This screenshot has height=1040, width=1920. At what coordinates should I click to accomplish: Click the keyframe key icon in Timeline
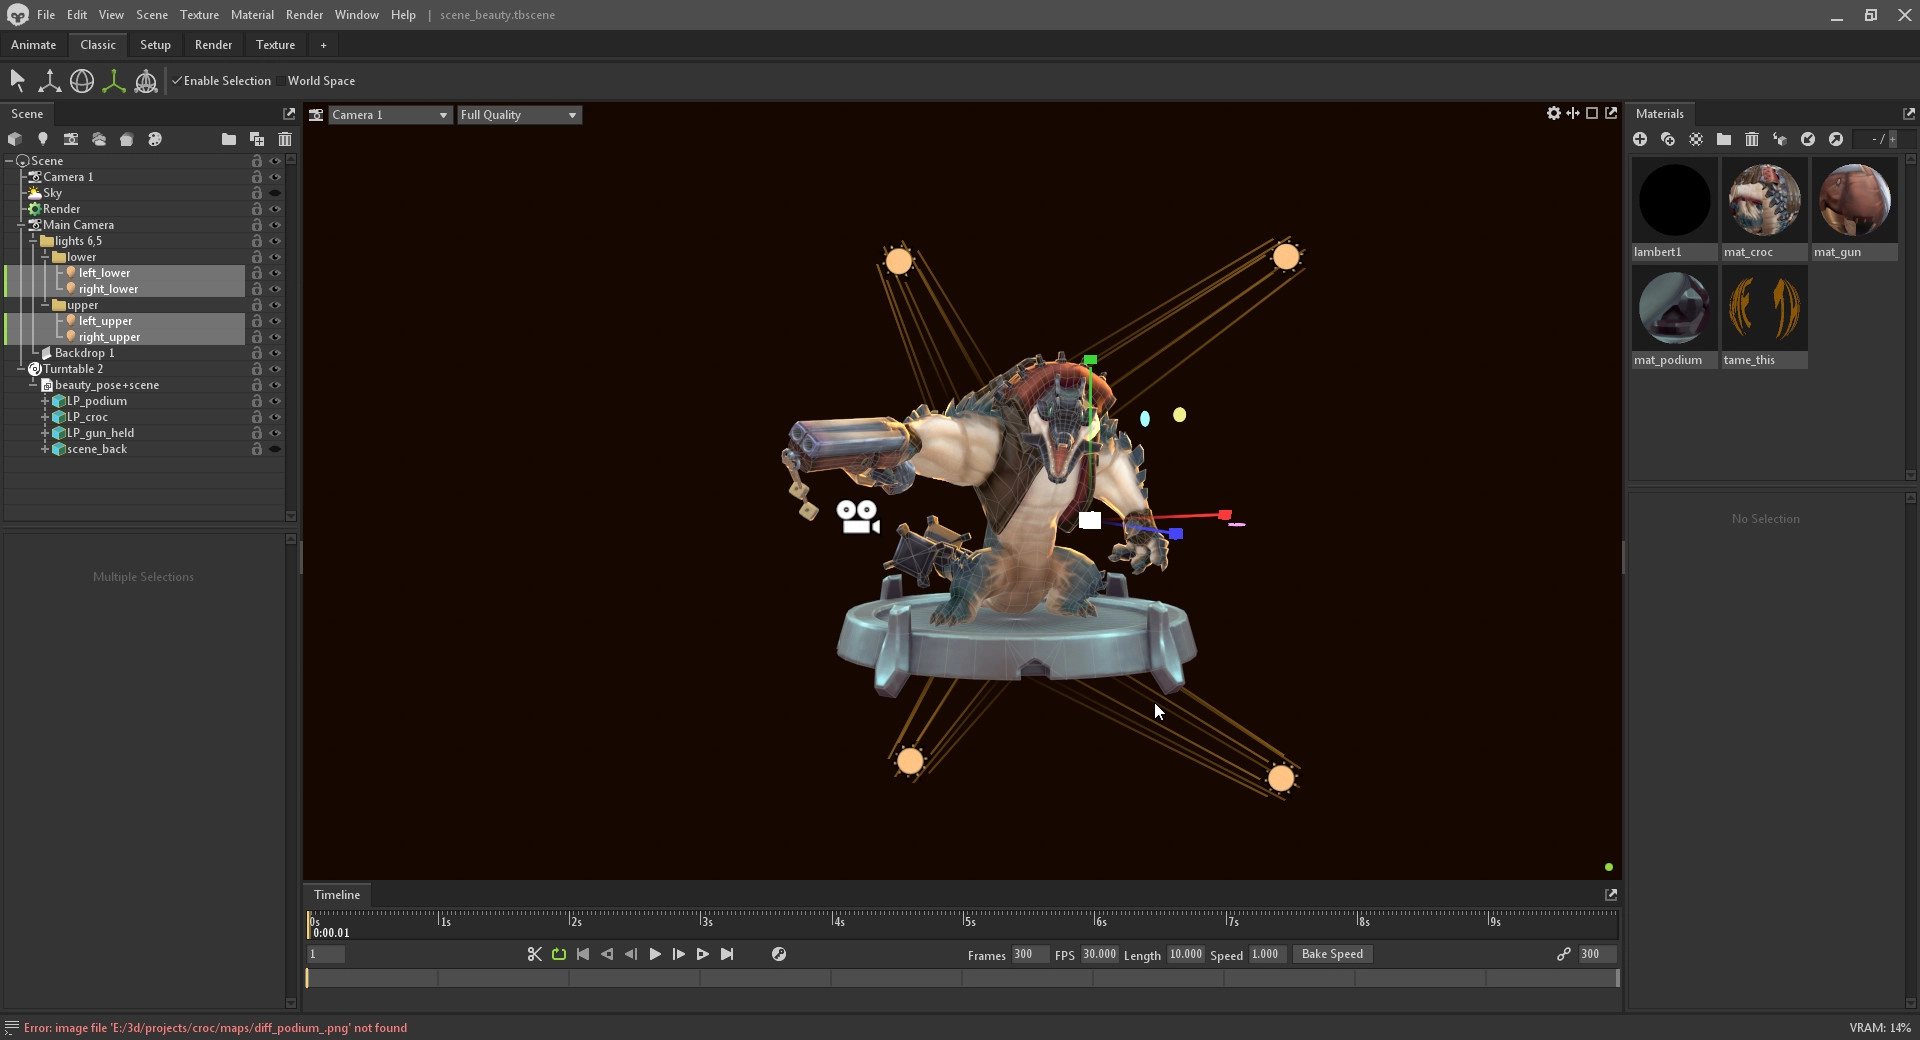(x=779, y=954)
